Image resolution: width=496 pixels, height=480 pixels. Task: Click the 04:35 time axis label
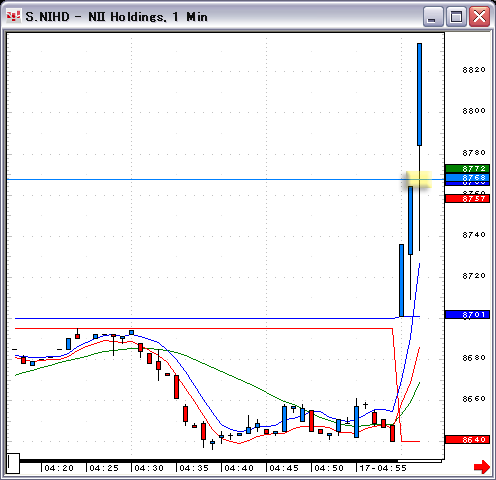pos(194,468)
